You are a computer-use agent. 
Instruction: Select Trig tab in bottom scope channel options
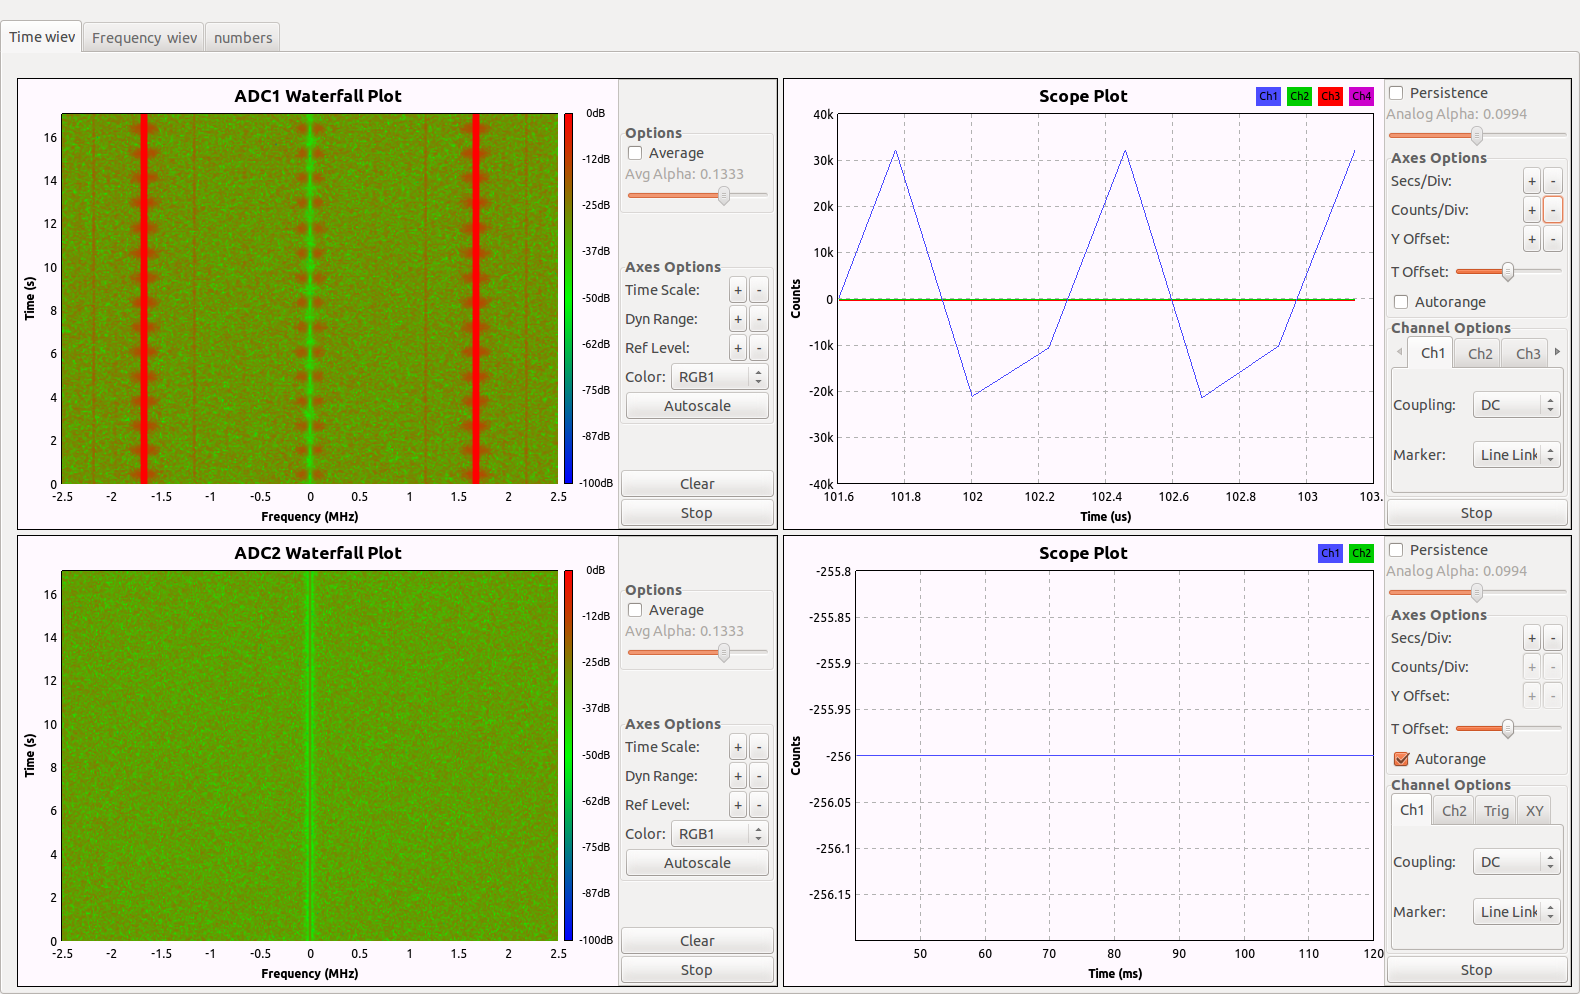tap(1495, 811)
